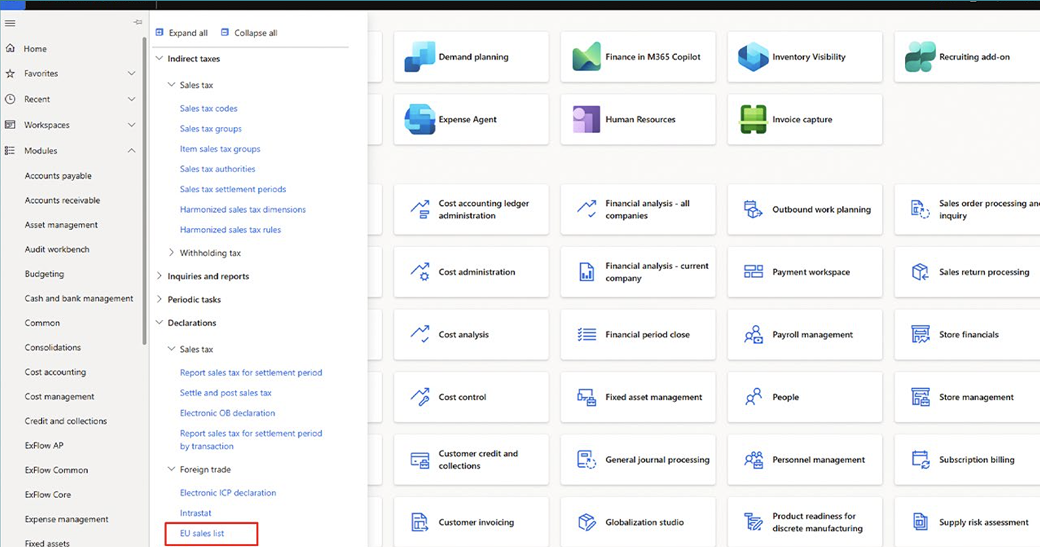Viewport: 1040px width, 547px height.
Task: Open the General journal processing tile
Action: pos(638,460)
